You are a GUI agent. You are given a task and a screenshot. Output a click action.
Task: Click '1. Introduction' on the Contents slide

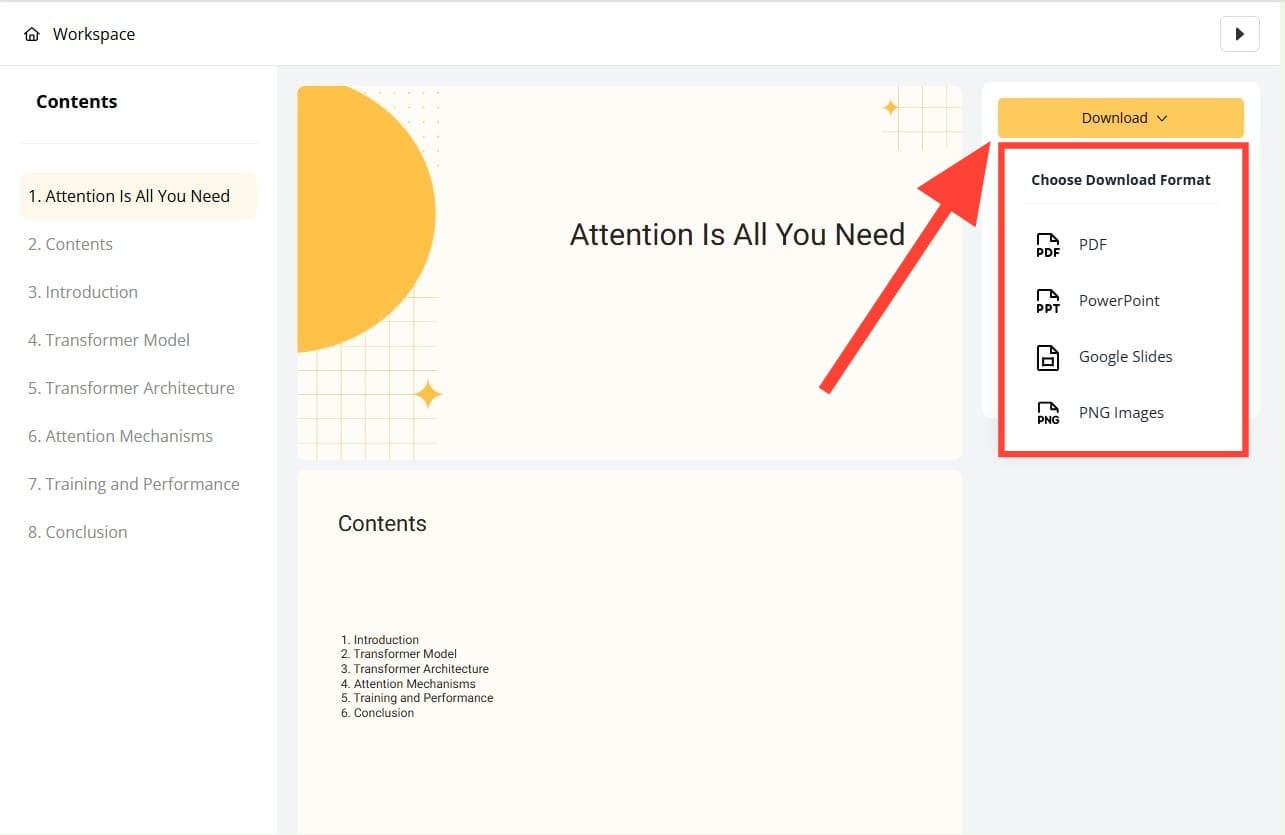tap(380, 640)
